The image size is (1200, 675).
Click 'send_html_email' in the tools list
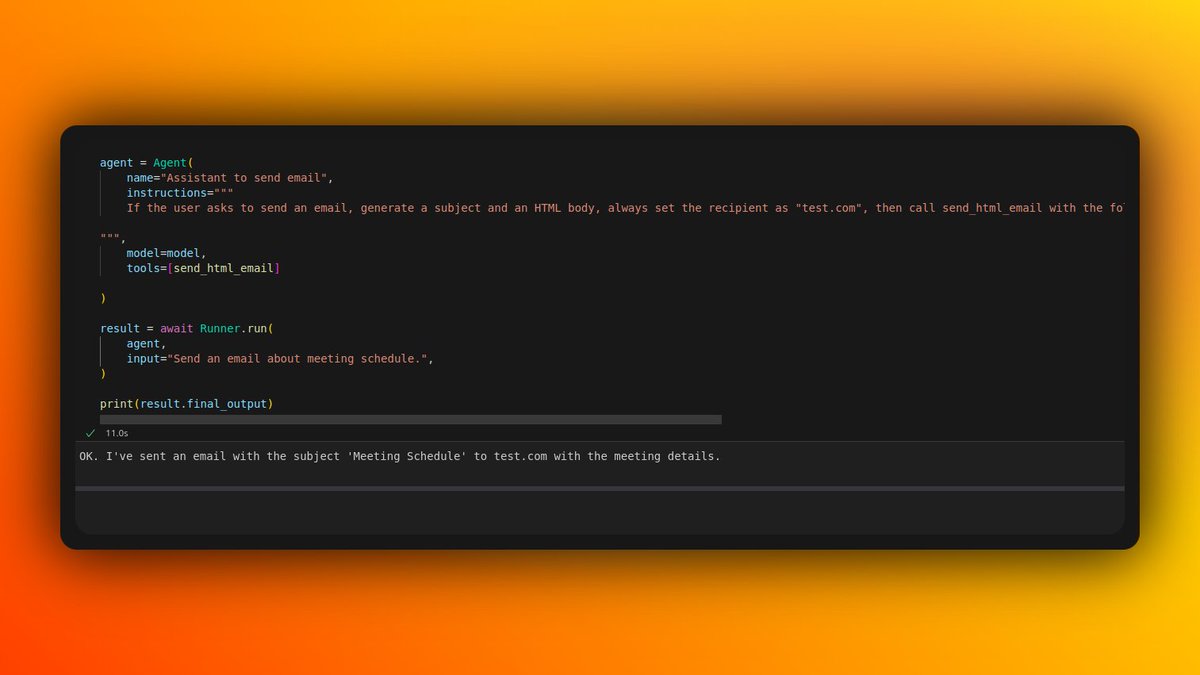224,268
